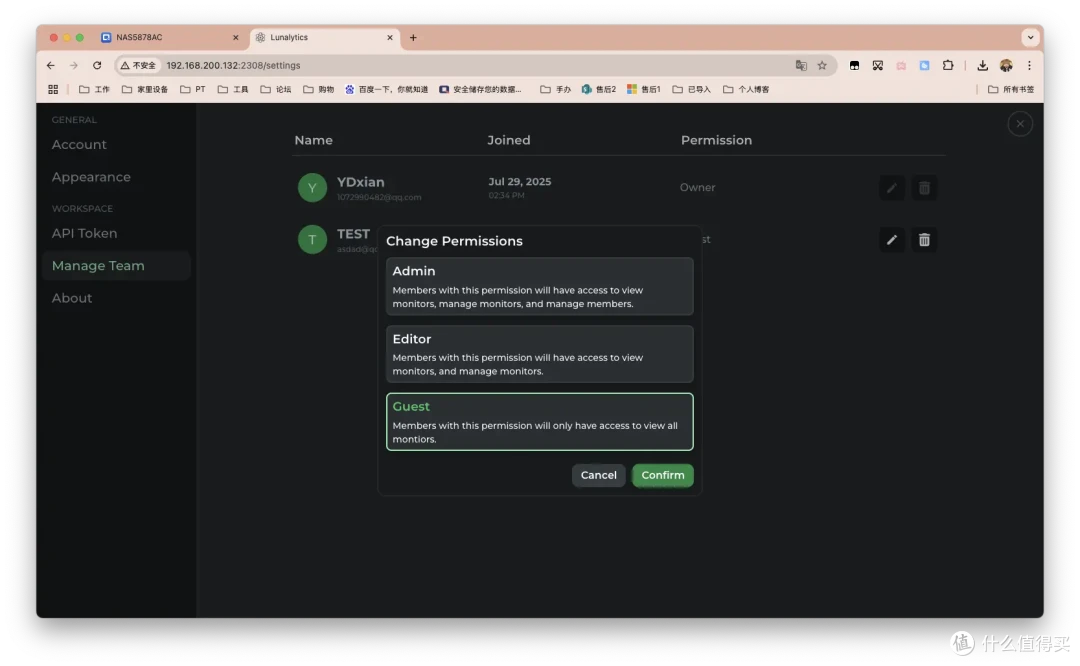Select the Admin permission option
The width and height of the screenshot is (1080, 666).
click(539, 287)
